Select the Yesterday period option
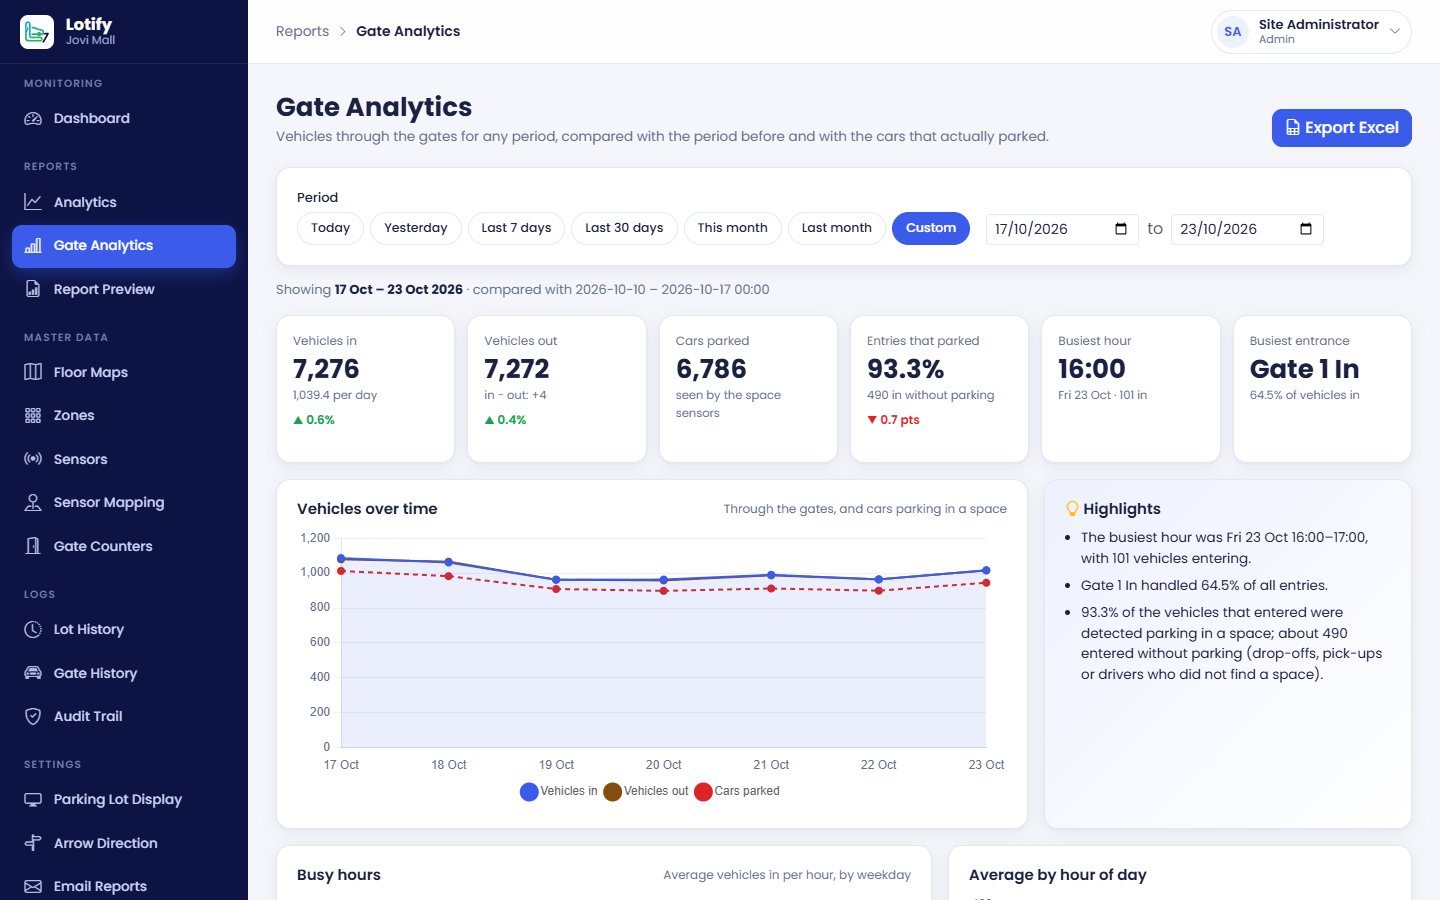Viewport: 1440px width, 900px height. (x=416, y=228)
